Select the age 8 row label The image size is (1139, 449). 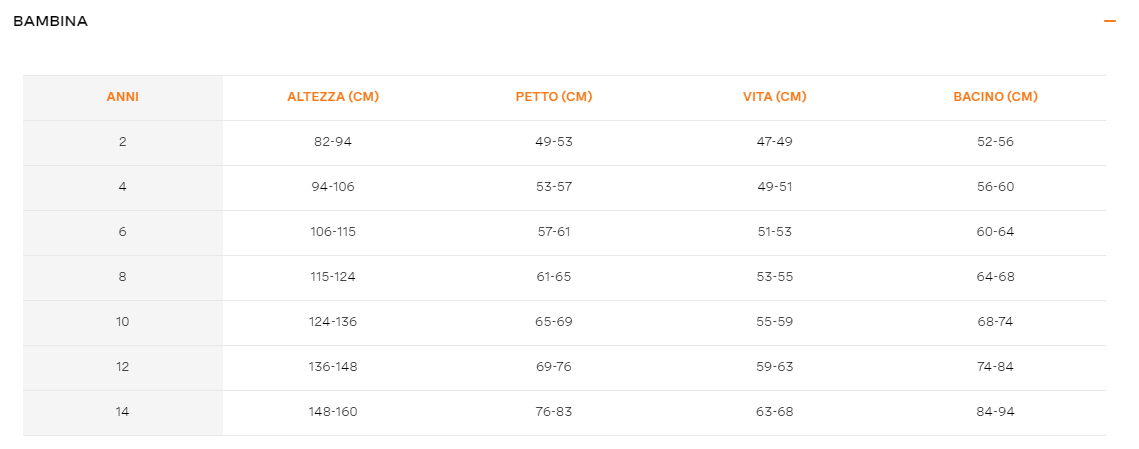click(x=123, y=277)
